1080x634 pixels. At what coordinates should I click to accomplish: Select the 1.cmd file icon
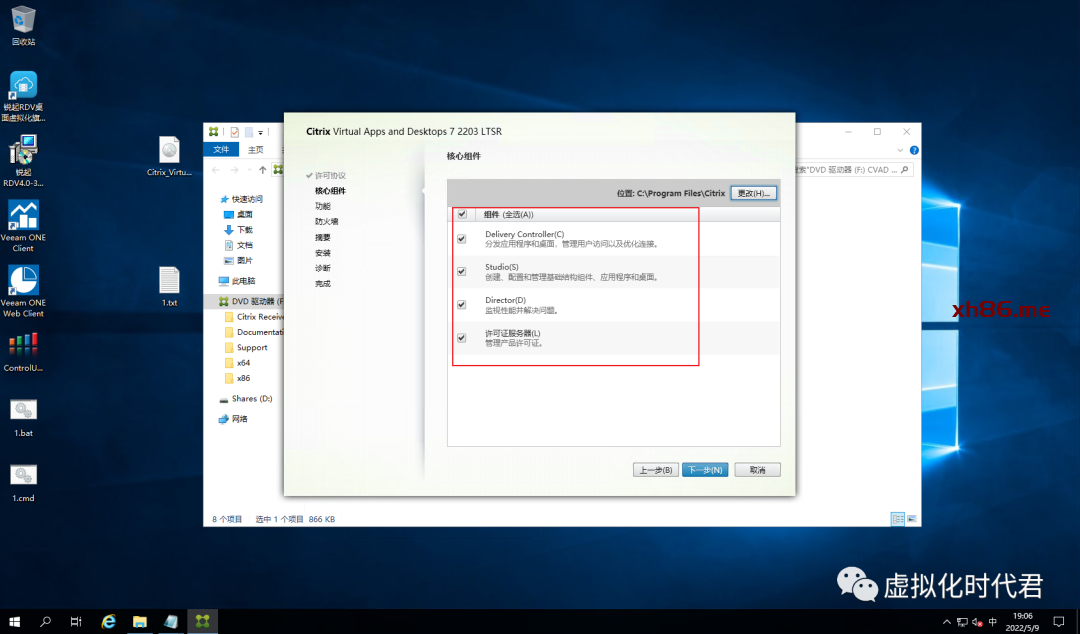point(23,483)
